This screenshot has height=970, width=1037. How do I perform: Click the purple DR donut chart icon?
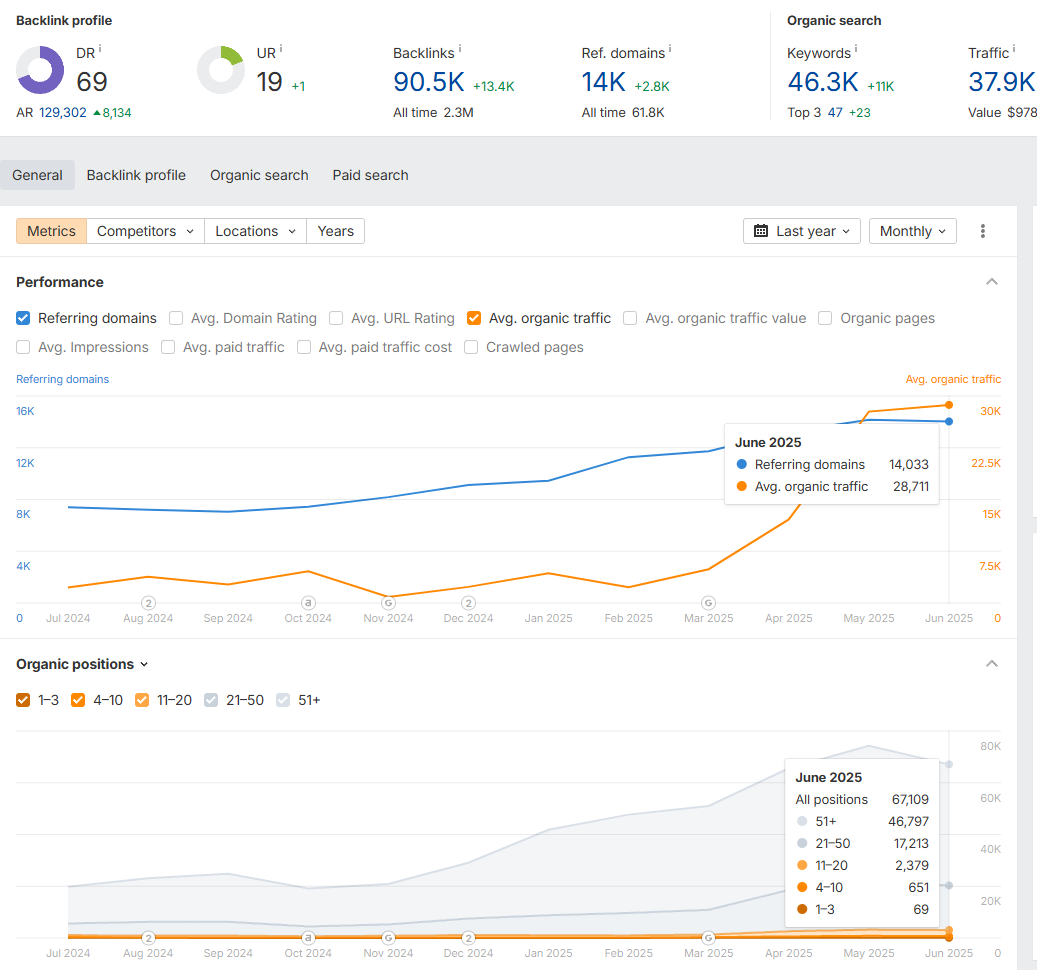coord(40,70)
